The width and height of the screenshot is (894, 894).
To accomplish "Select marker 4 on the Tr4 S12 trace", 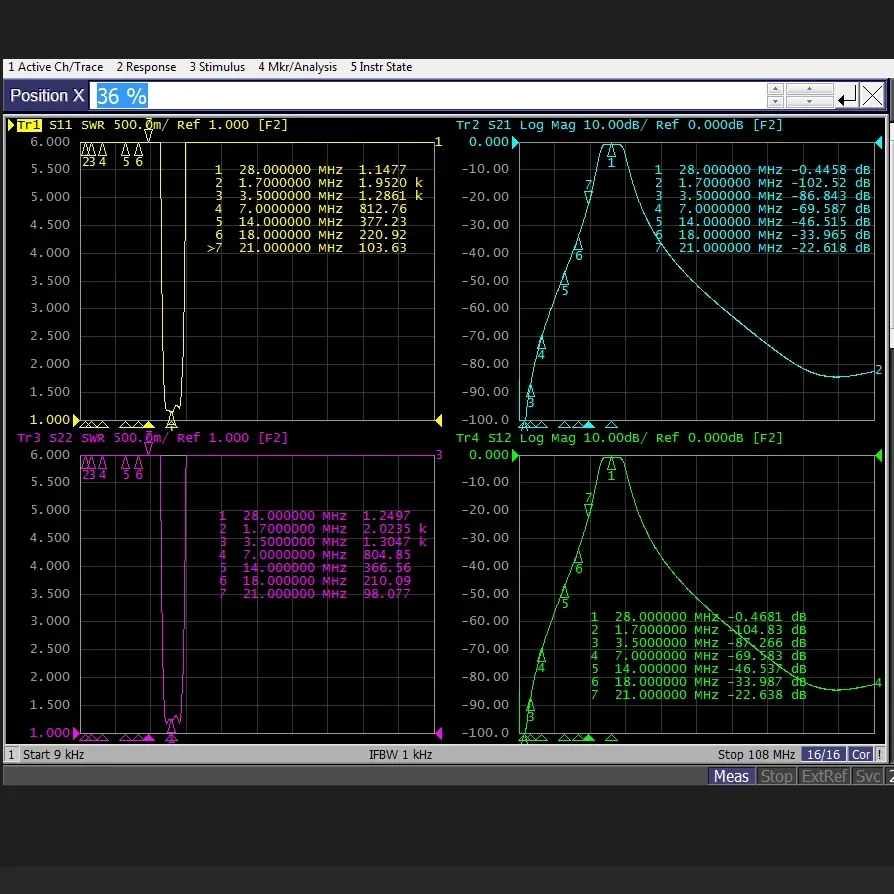I will [541, 657].
